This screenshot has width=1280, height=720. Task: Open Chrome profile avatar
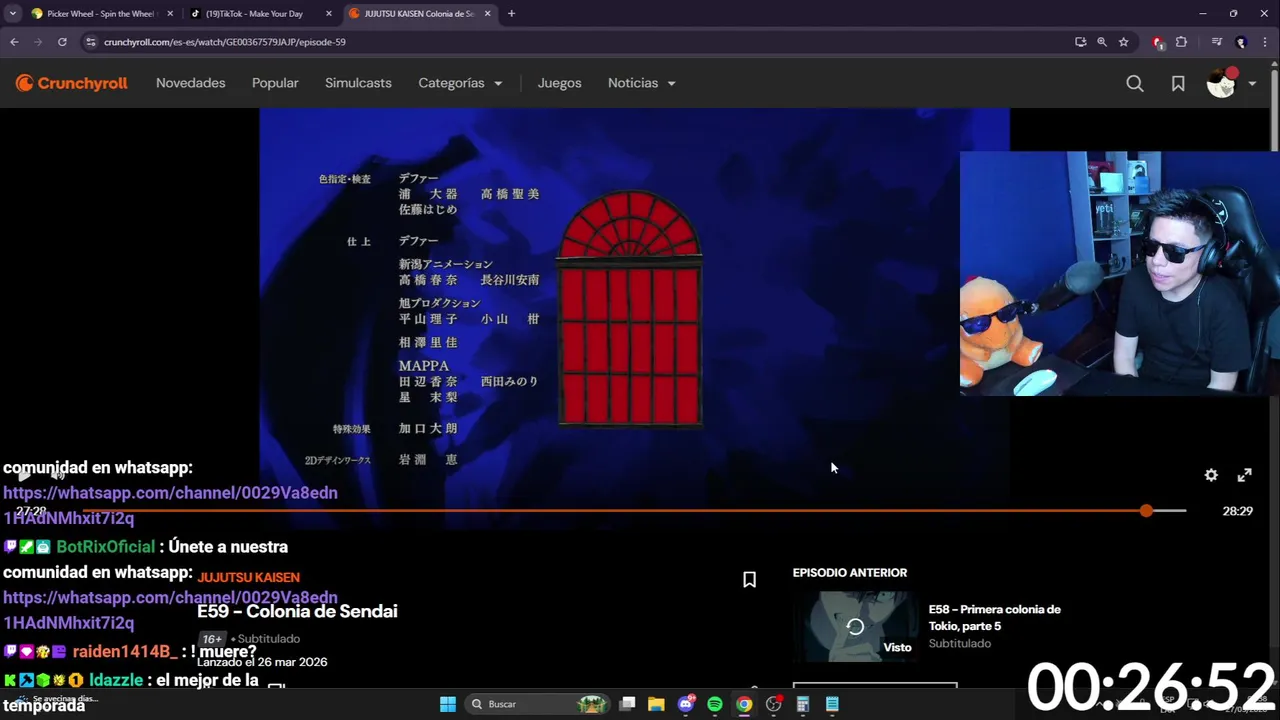[1241, 42]
